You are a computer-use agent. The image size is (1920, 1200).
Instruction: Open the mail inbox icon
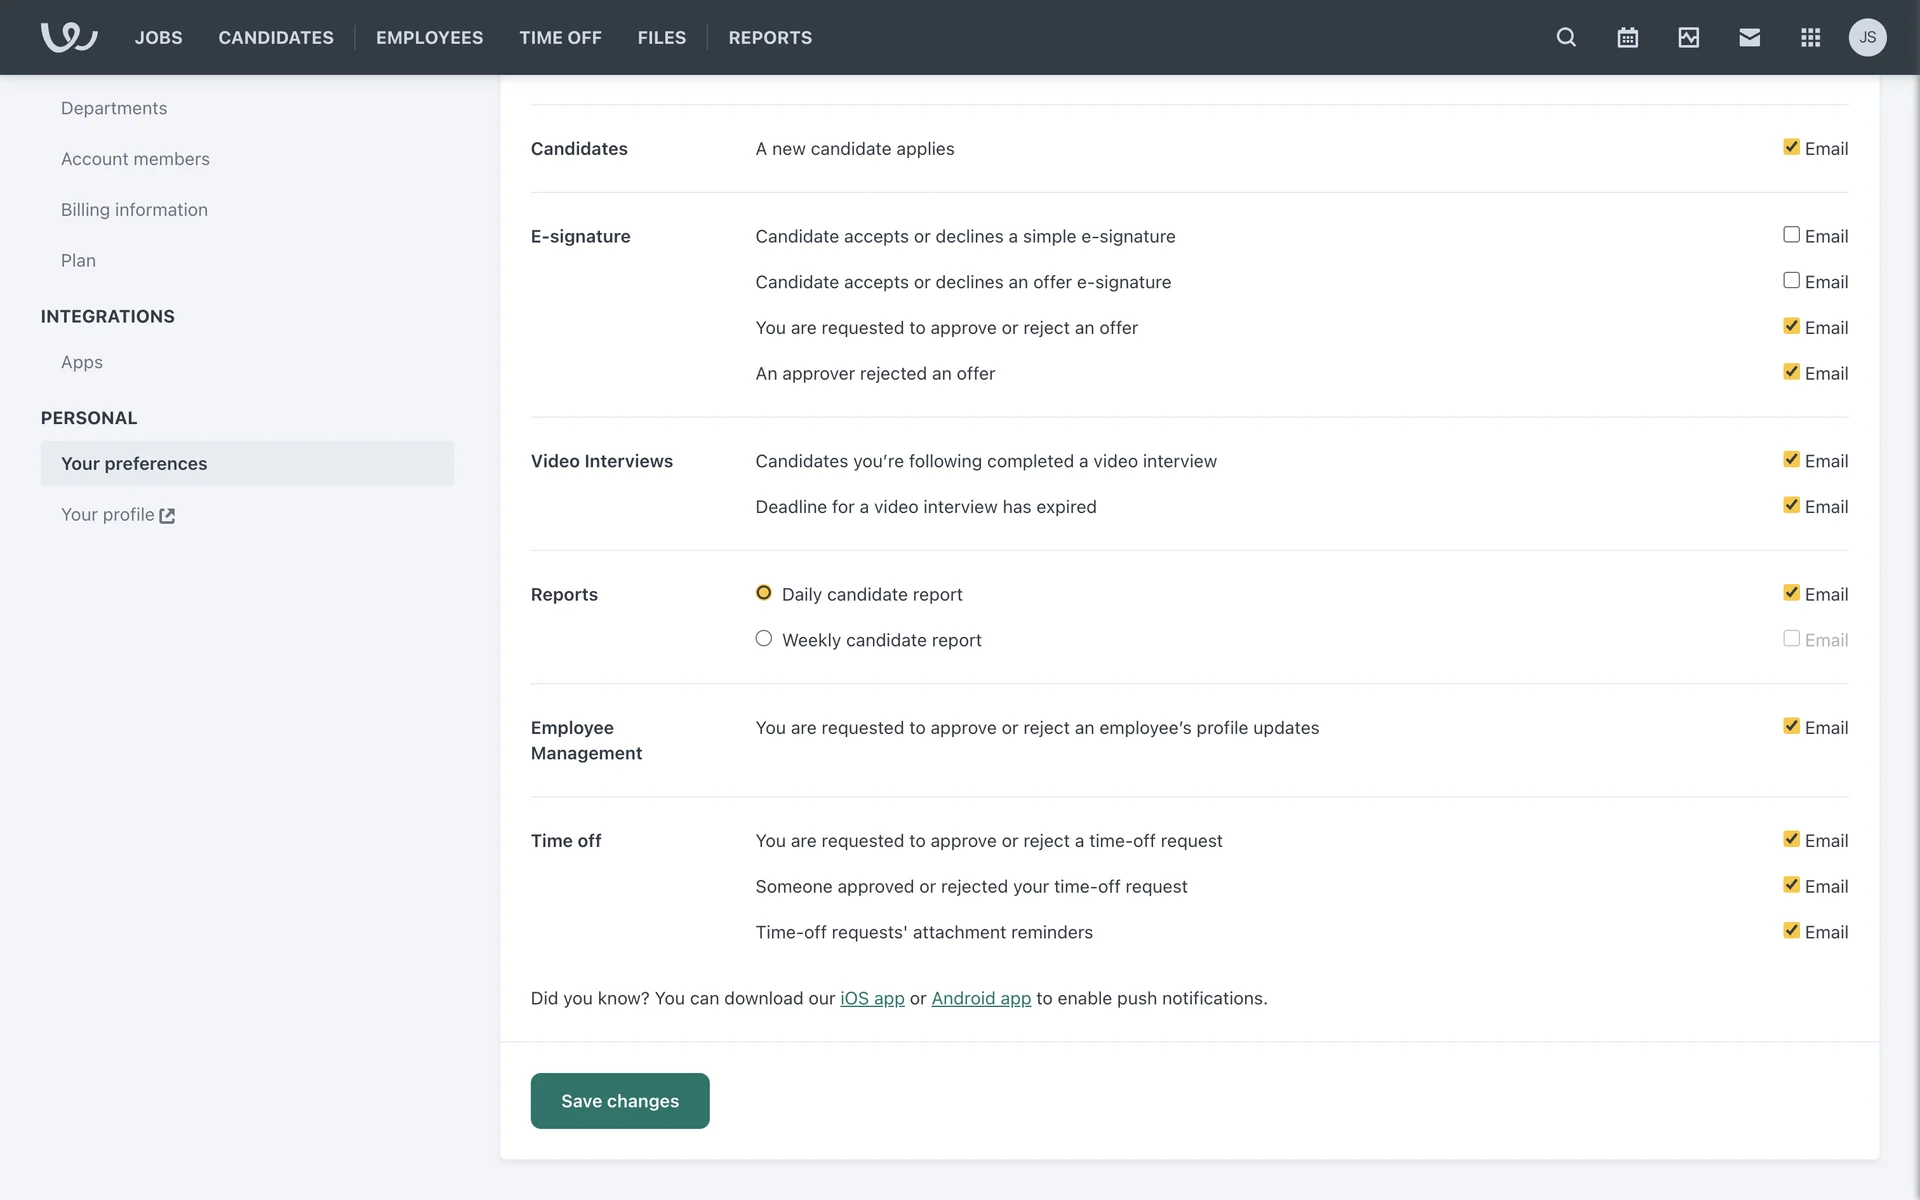click(1749, 37)
